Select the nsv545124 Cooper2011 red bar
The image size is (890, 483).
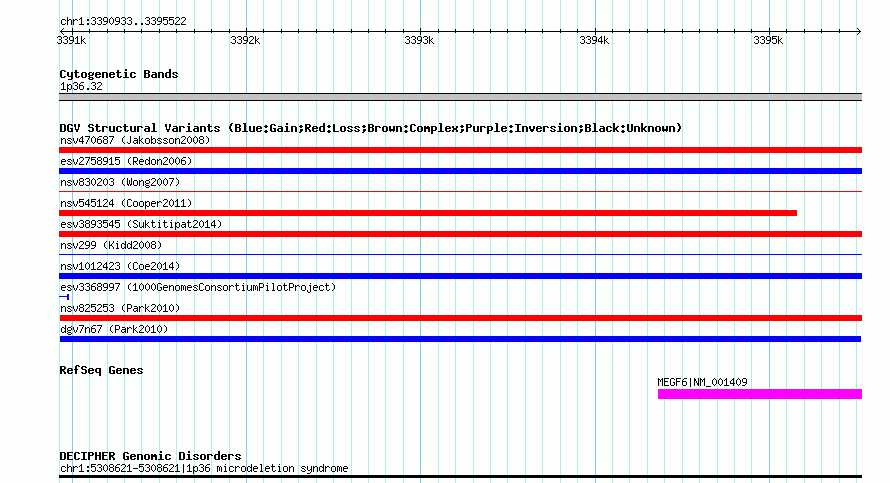(428, 213)
